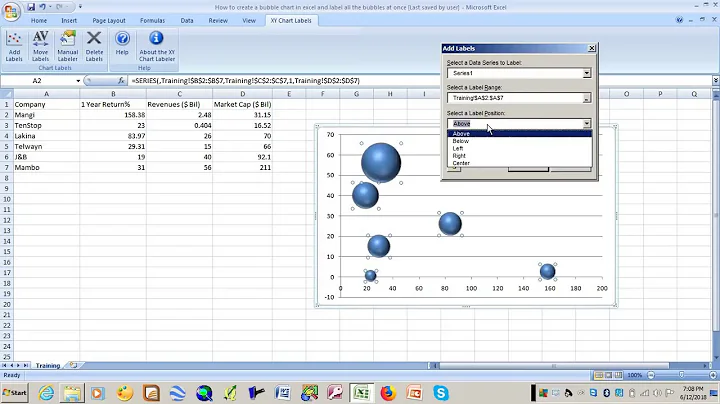The image size is (720, 404).
Task: Switch to Page Layout view in status bar
Action: tap(609, 375)
